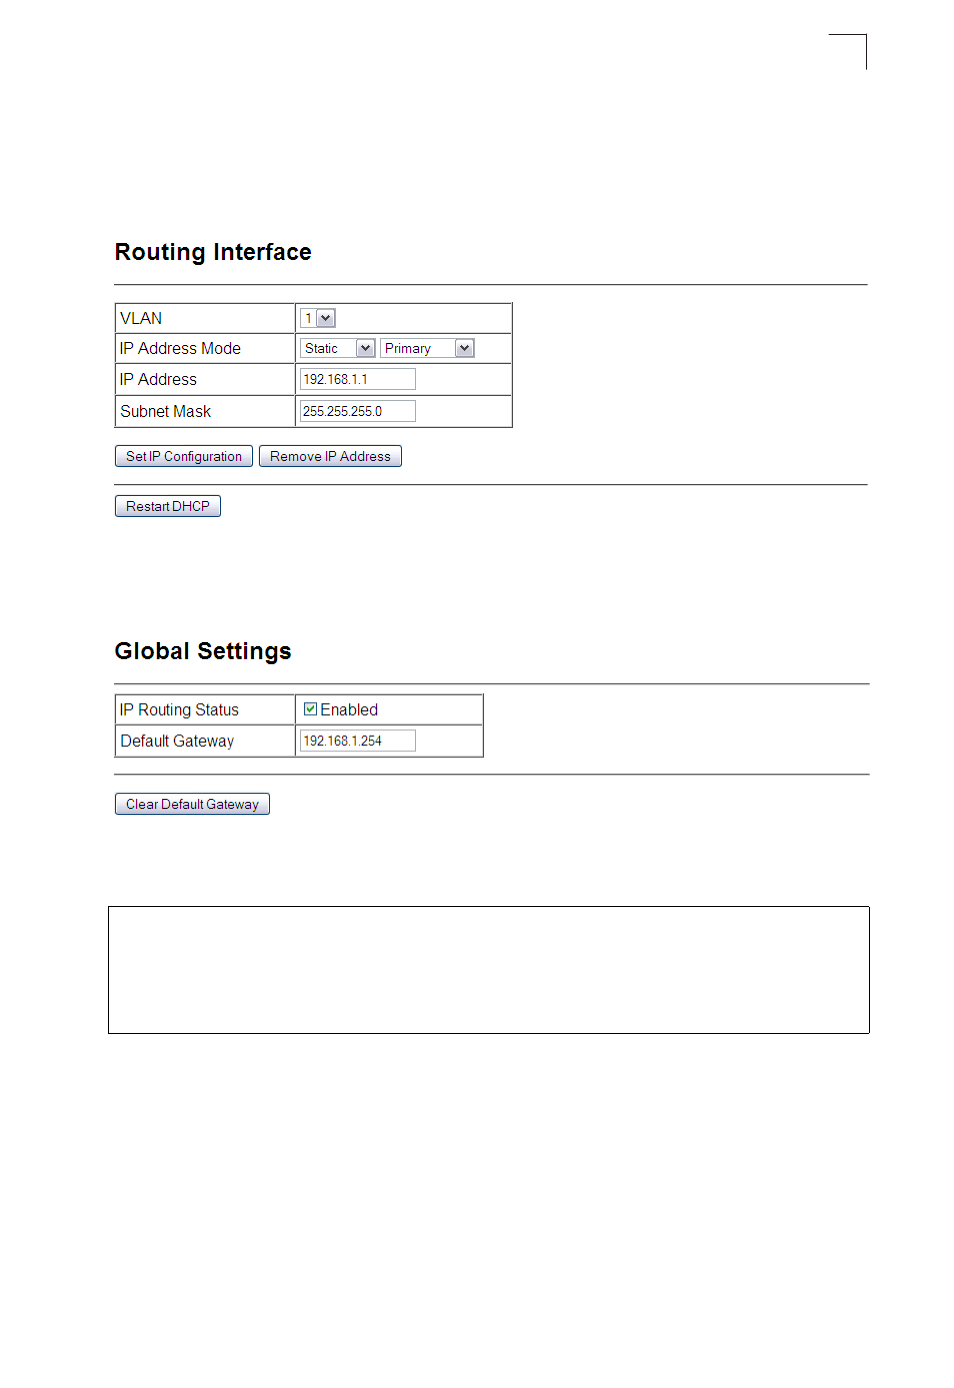Open the Primary address type dropdown
Viewport: 954px width, 1388px height.
[x=427, y=348]
